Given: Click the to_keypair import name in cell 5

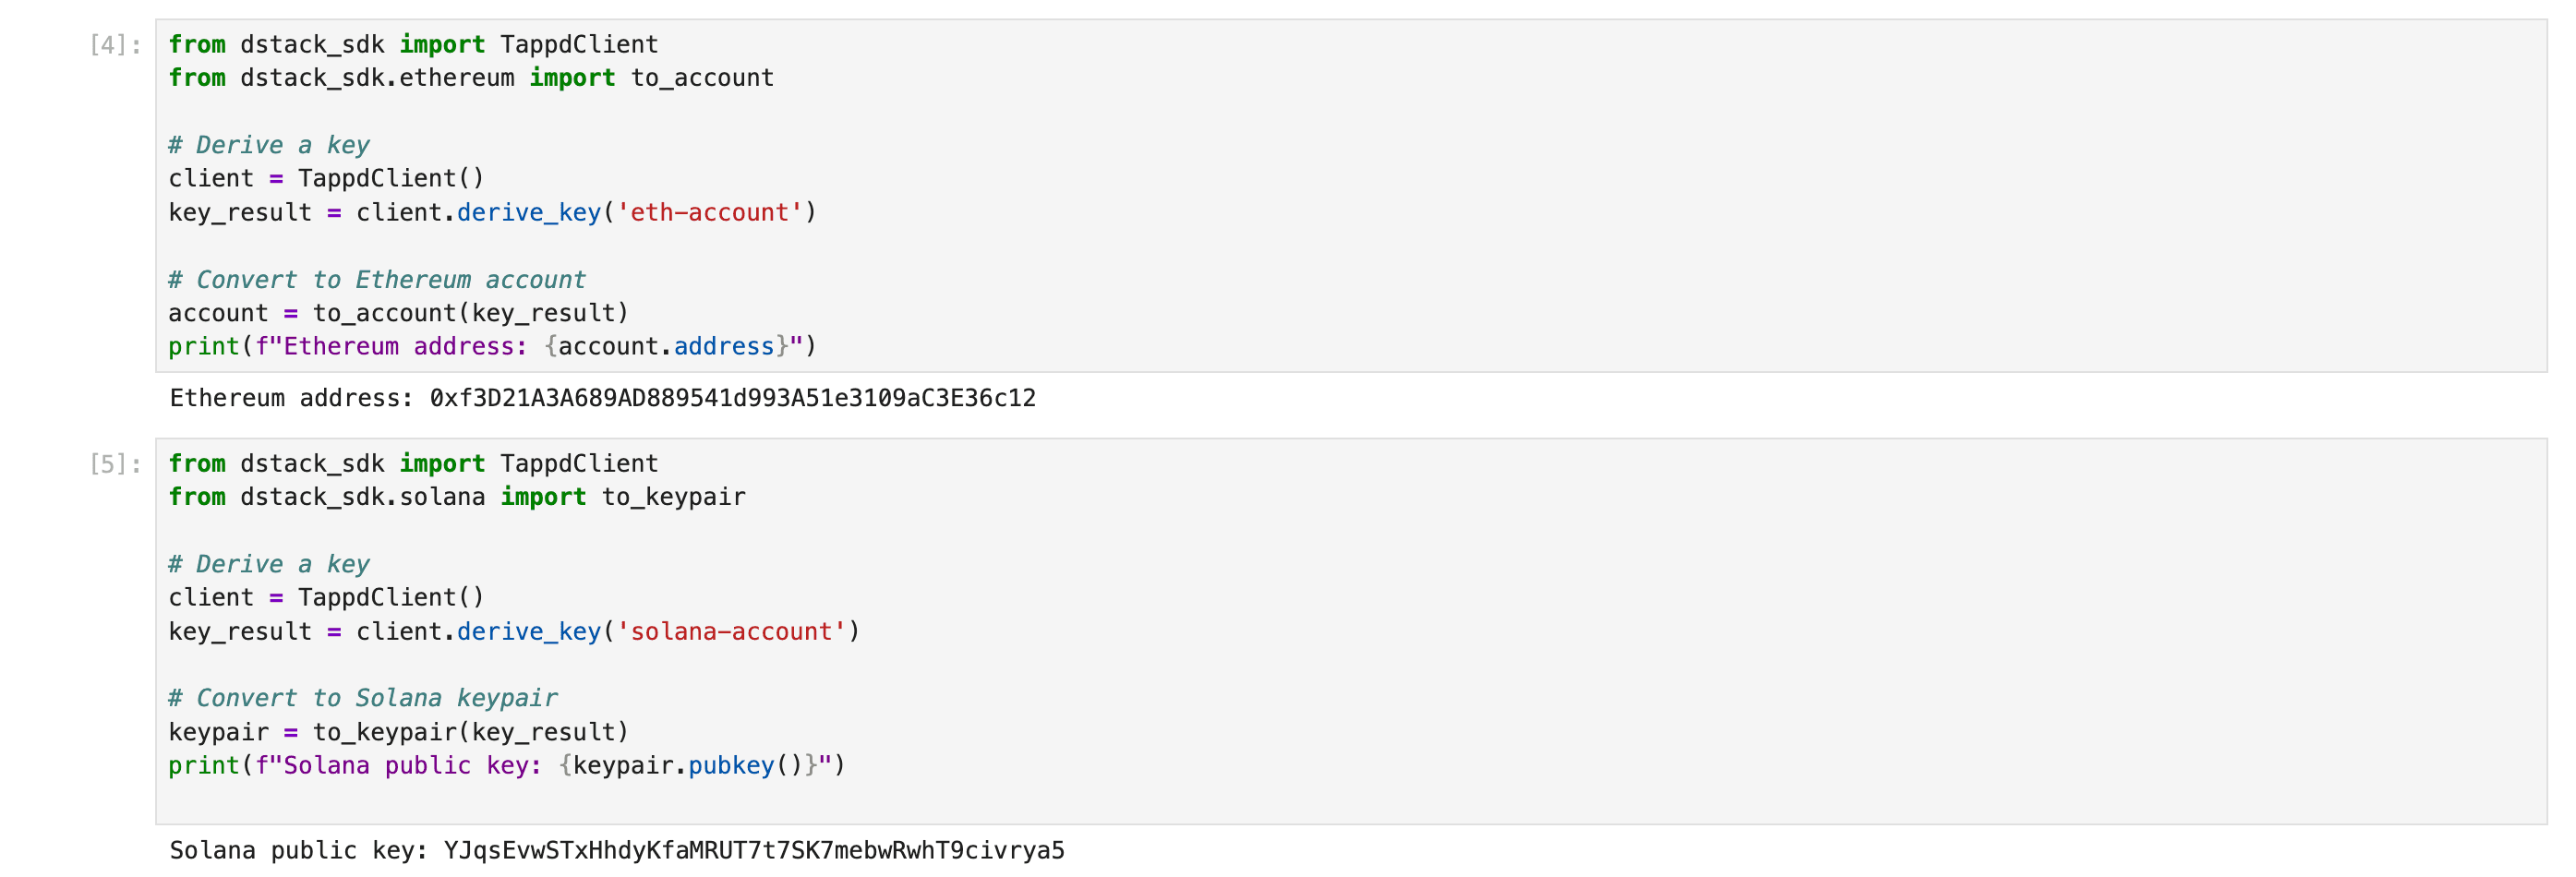Looking at the screenshot, I should [673, 497].
